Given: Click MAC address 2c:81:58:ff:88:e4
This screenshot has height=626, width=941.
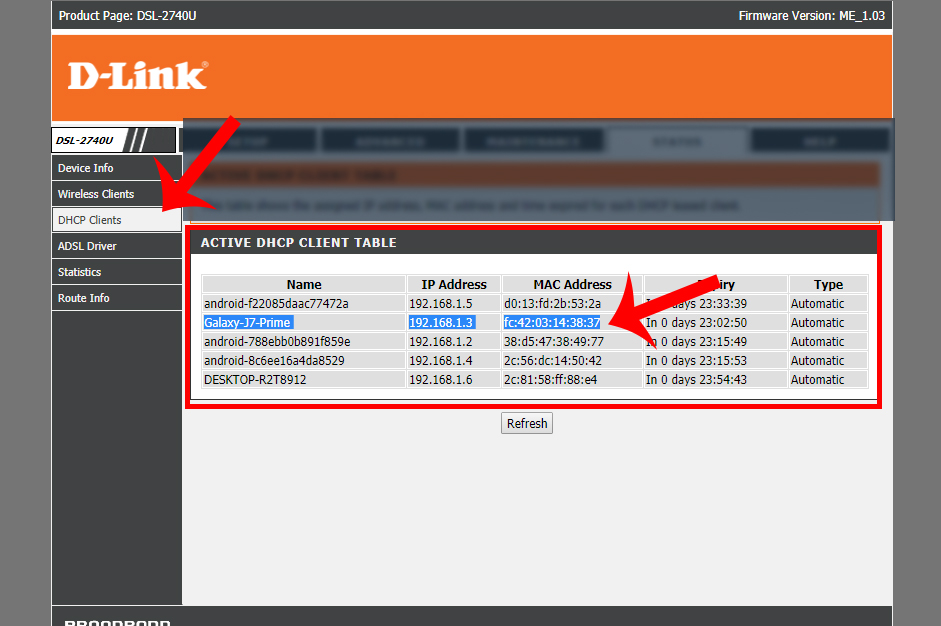Looking at the screenshot, I should click(x=550, y=380).
